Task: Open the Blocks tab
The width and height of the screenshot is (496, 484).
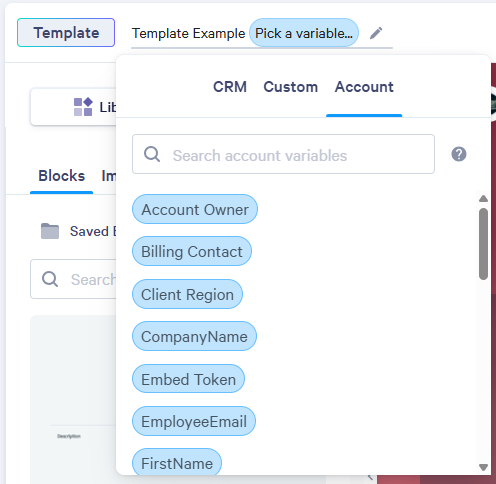Action: [62, 176]
